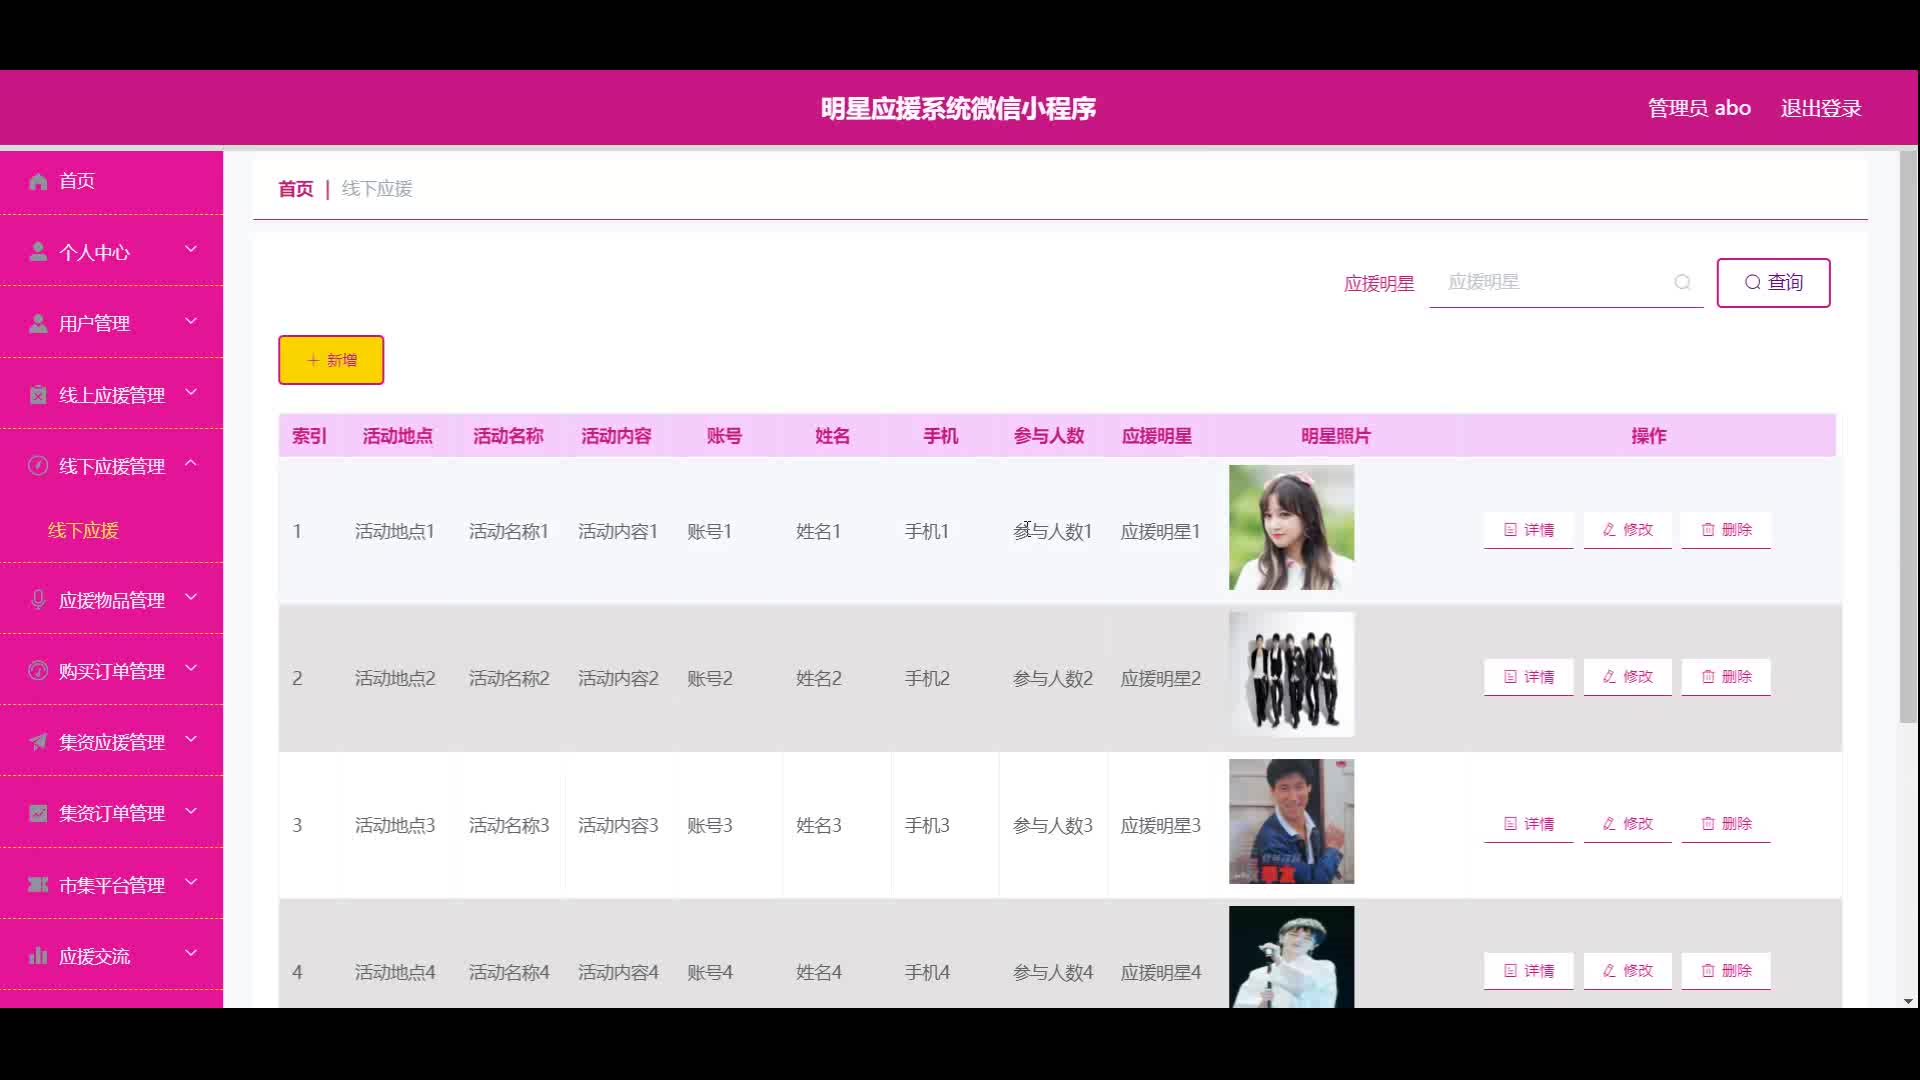Screen dimensions: 1920x1080
Task: Click the 线上应援管理 clipboard icon
Action: pyautogui.click(x=38, y=395)
